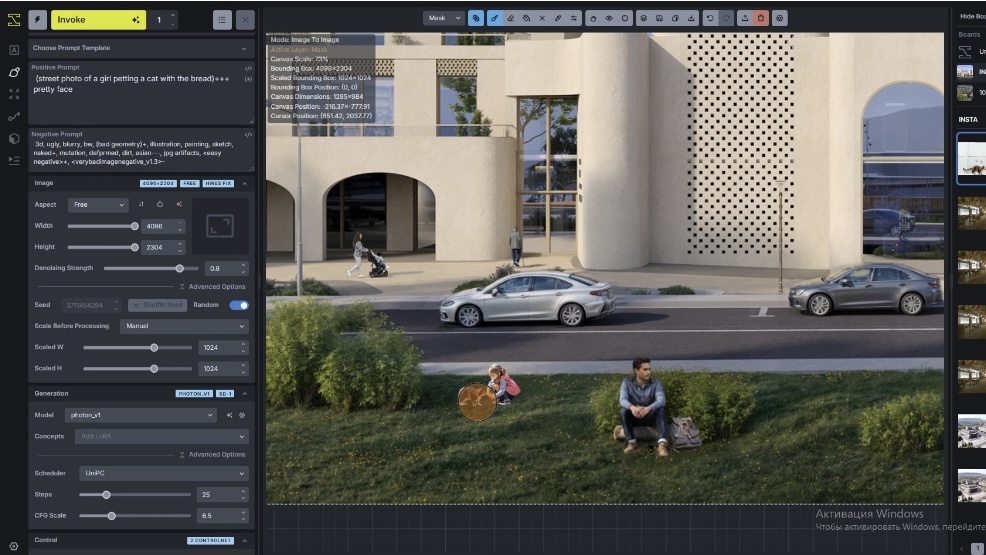Select the Brush tool
The width and height of the screenshot is (986, 555).
point(494,18)
